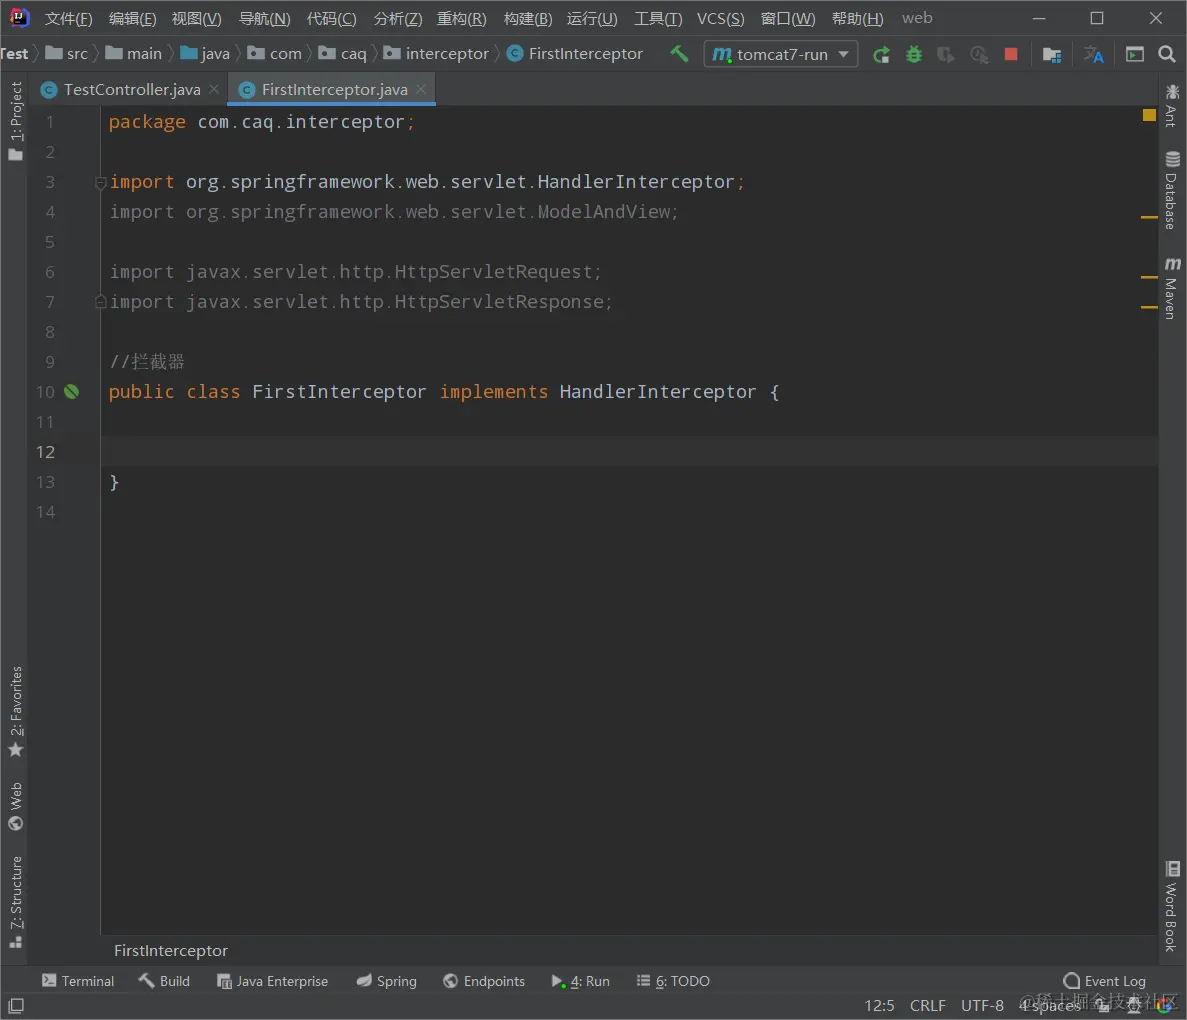
Task: Open the Word Book tool window
Action: (x=1172, y=906)
